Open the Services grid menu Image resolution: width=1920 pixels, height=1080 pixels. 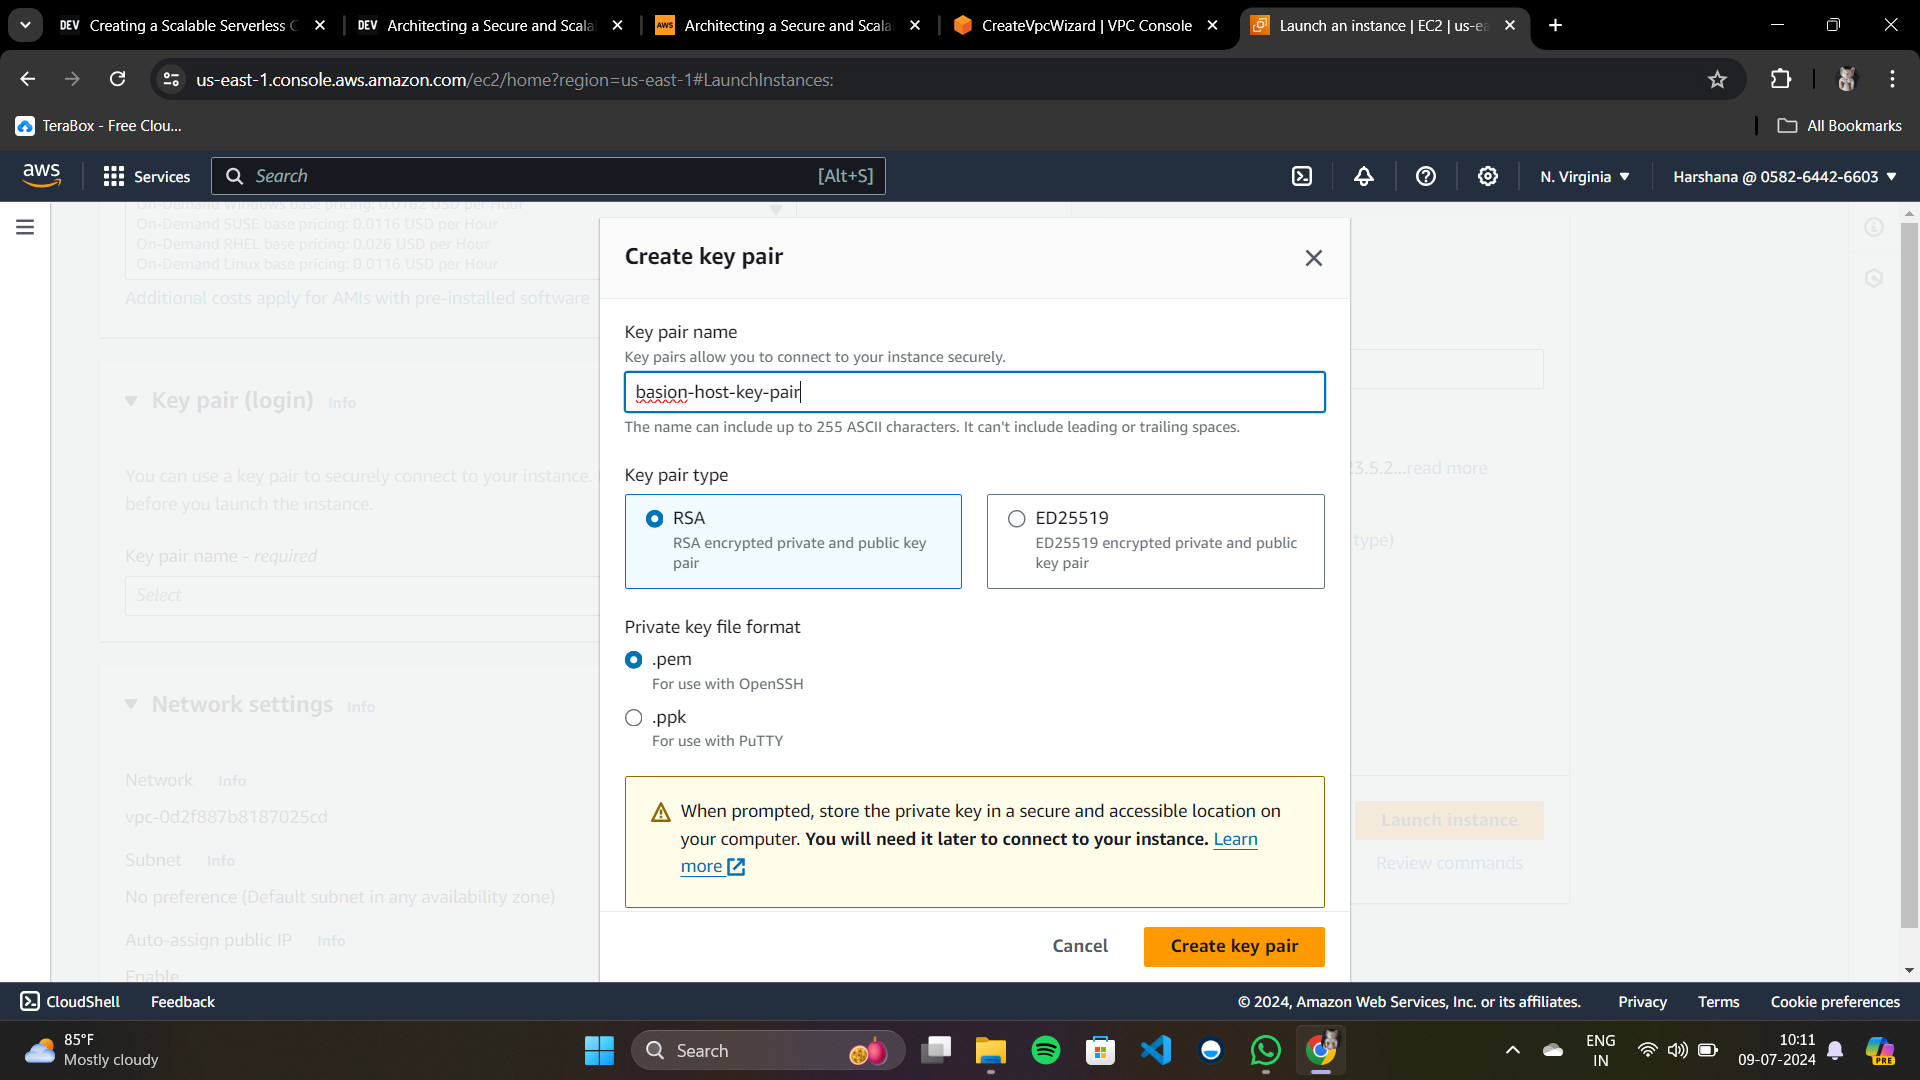click(146, 177)
